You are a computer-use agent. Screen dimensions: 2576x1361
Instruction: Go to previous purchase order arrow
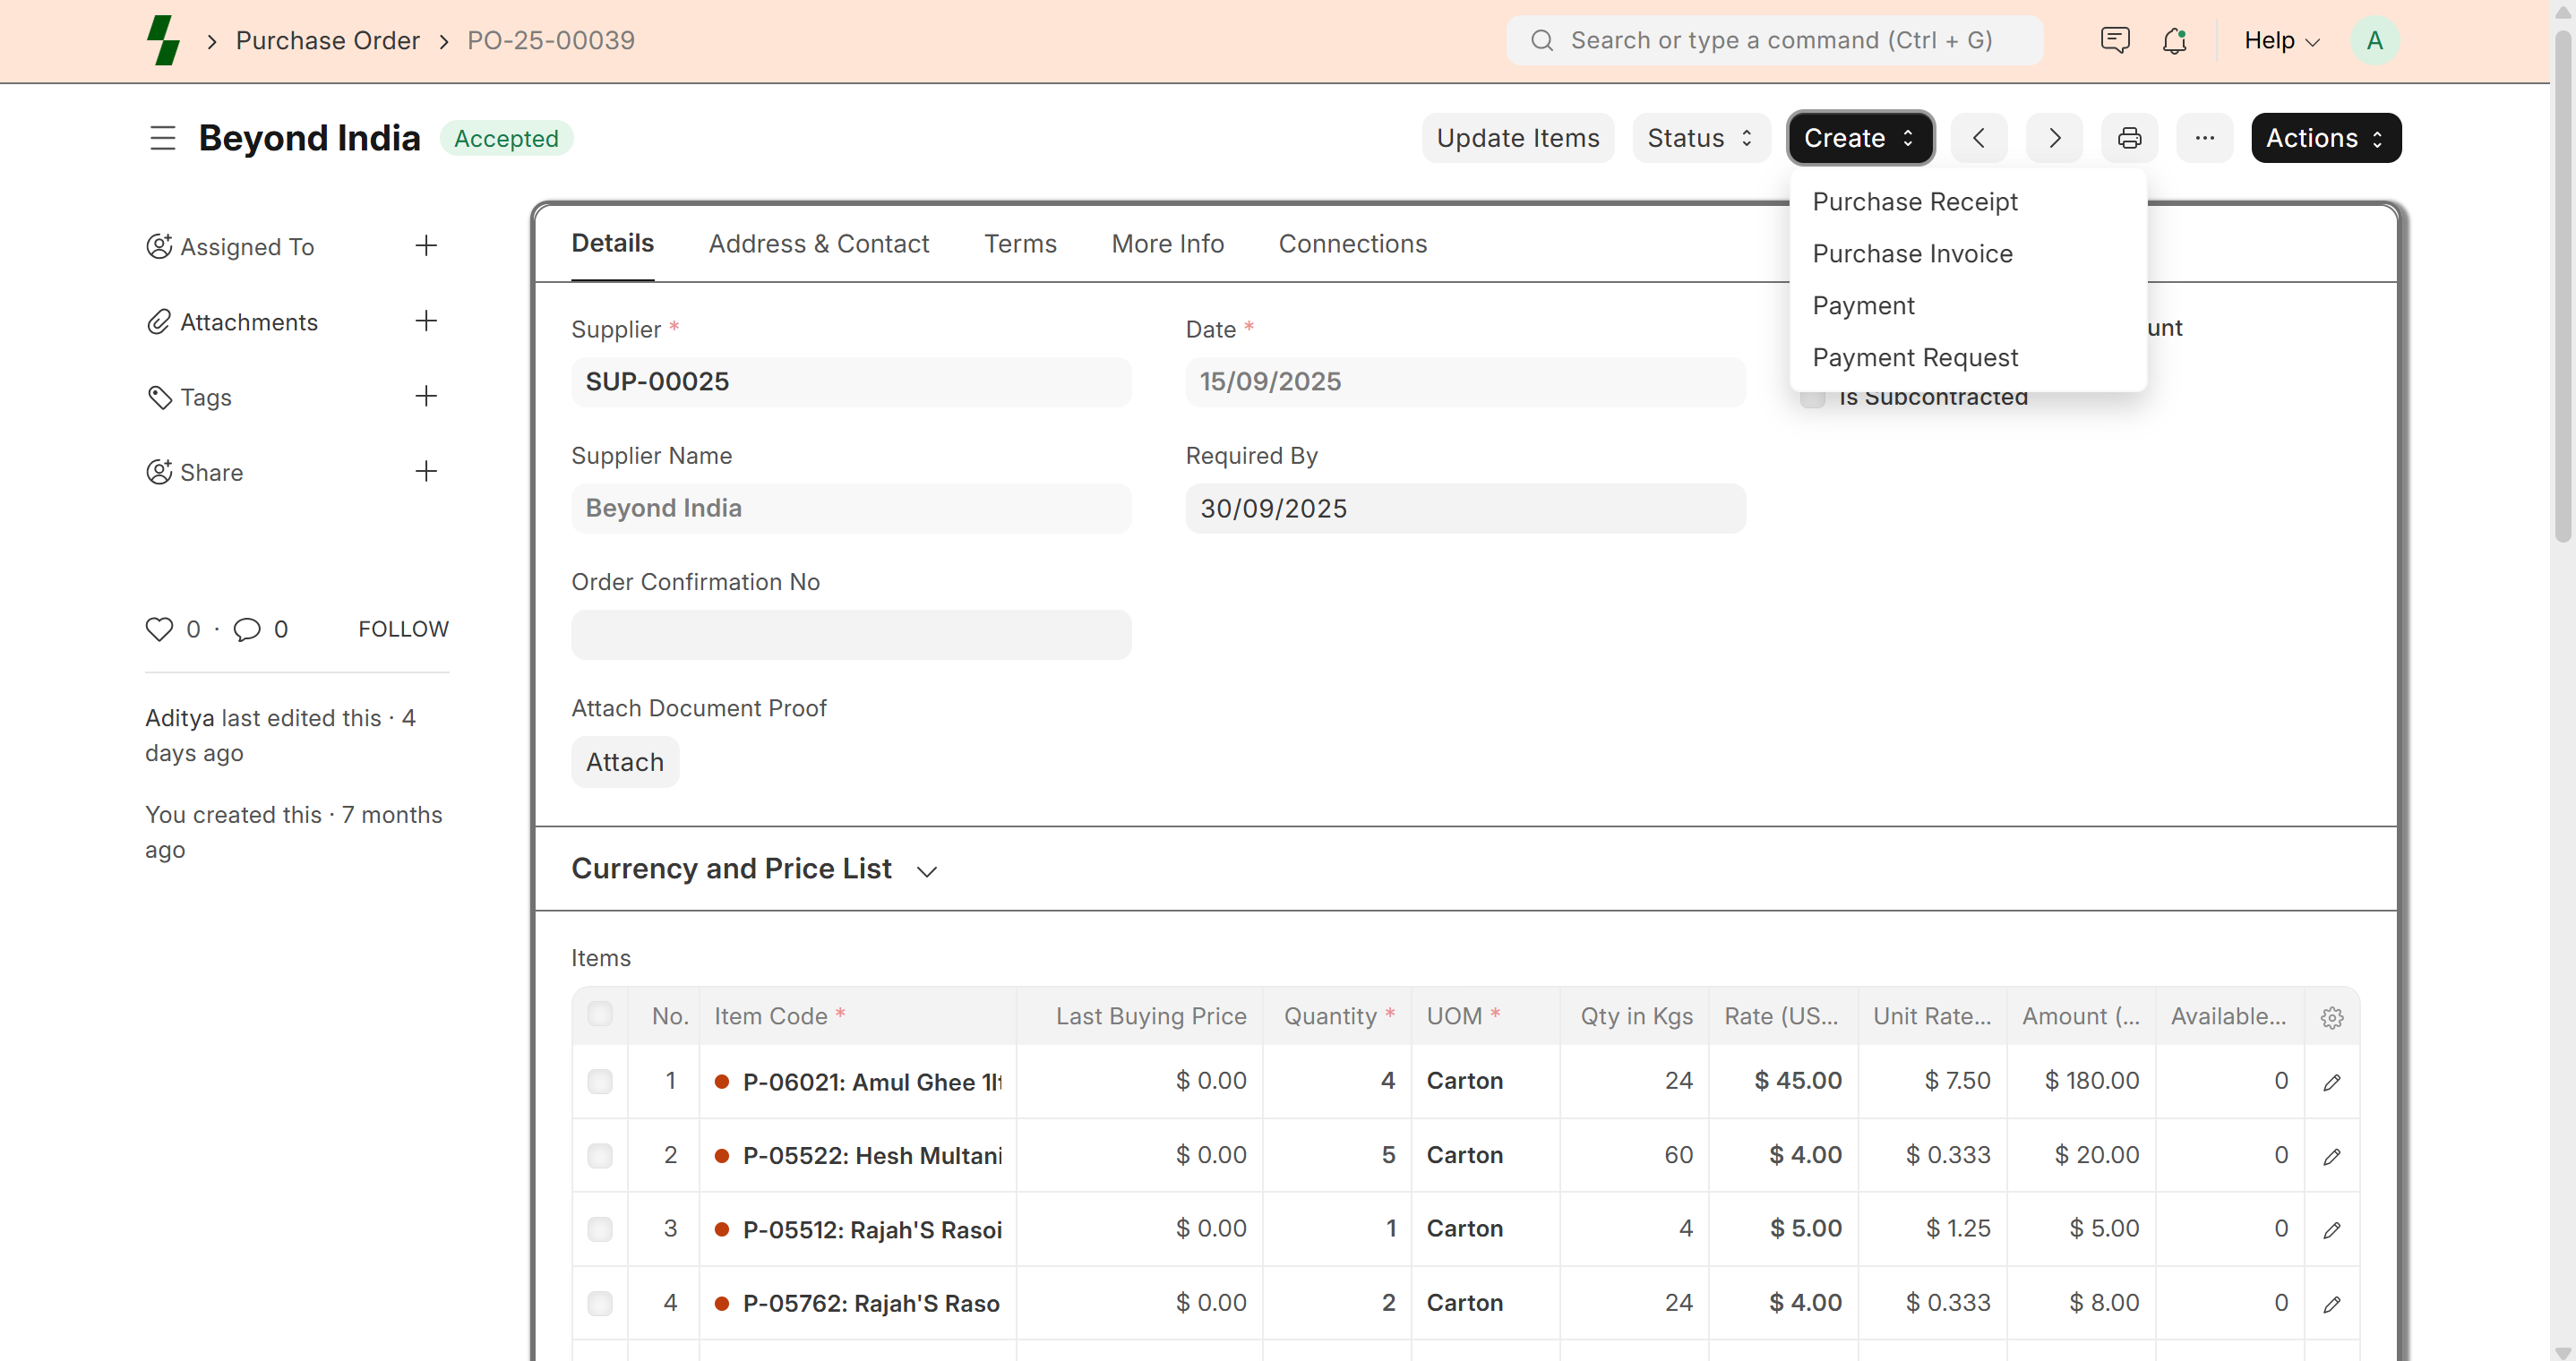1978,138
